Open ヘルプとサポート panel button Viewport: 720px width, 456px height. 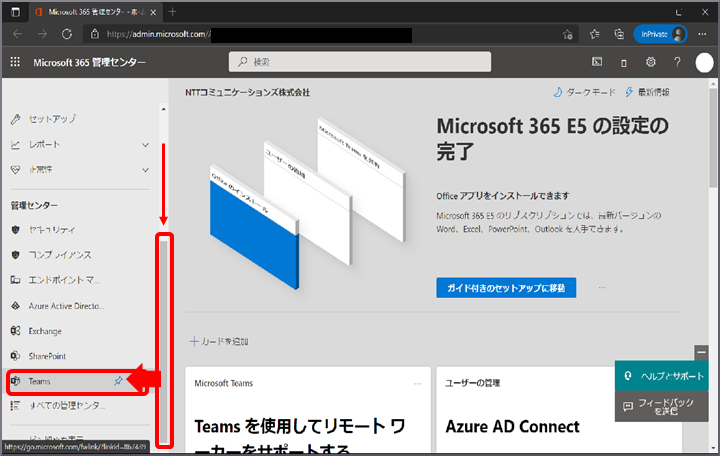pyautogui.click(x=662, y=376)
